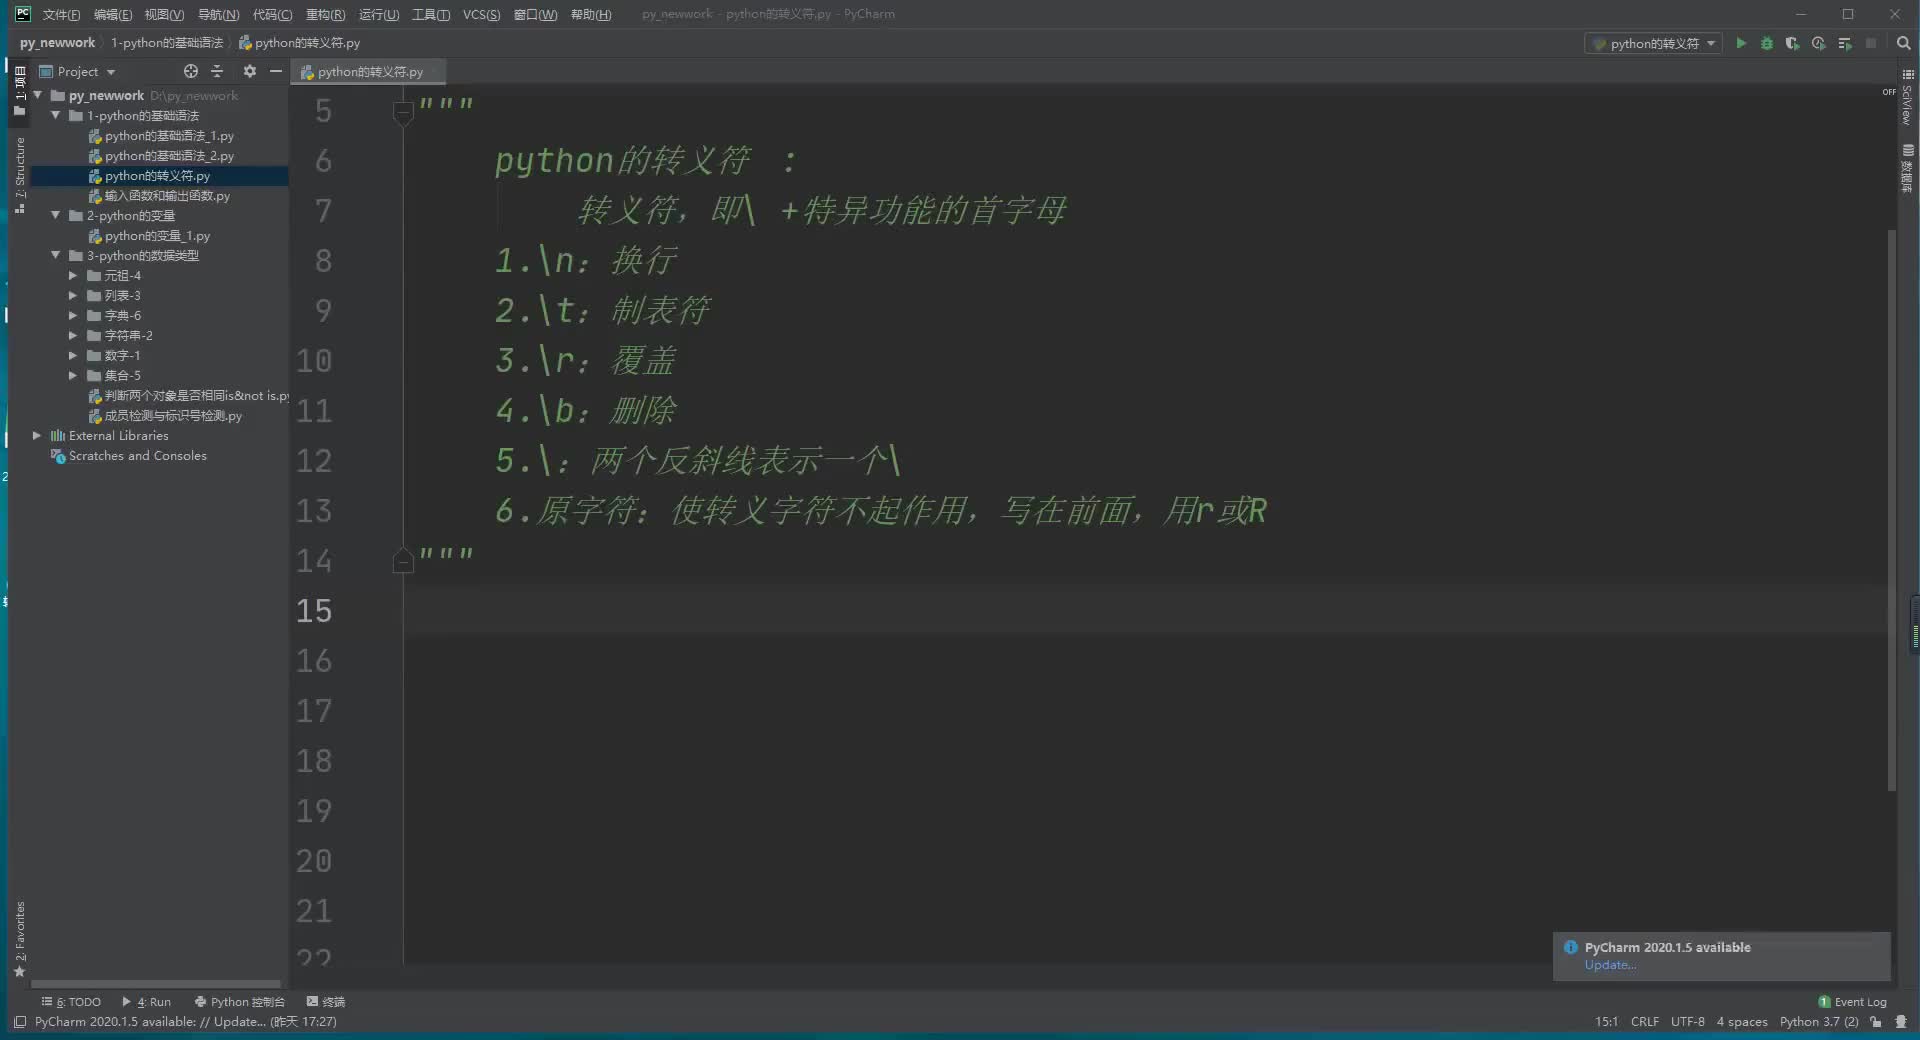Image resolution: width=1920 pixels, height=1040 pixels.
Task: Open the 代码(C) menu
Action: pyautogui.click(x=272, y=14)
